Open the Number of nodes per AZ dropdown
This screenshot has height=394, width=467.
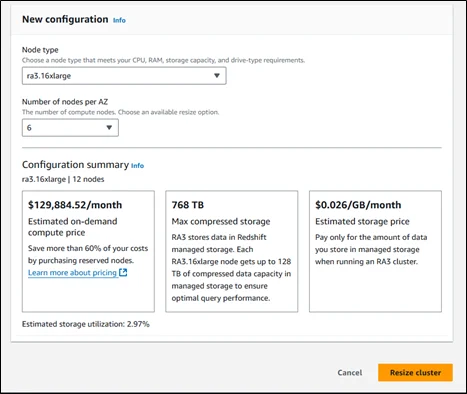click(x=70, y=128)
